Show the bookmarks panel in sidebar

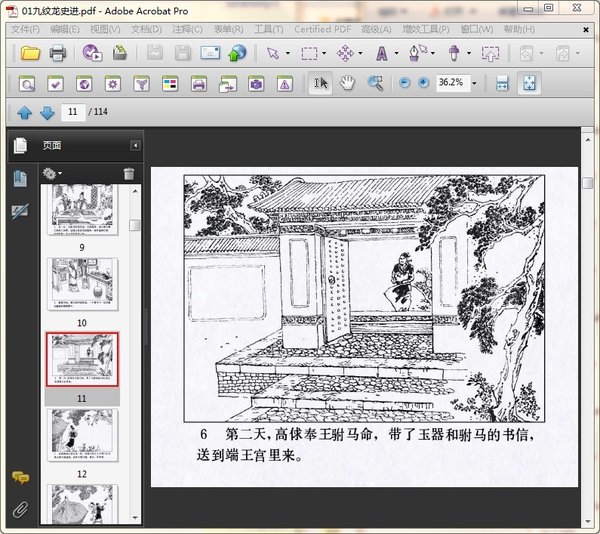(20, 179)
